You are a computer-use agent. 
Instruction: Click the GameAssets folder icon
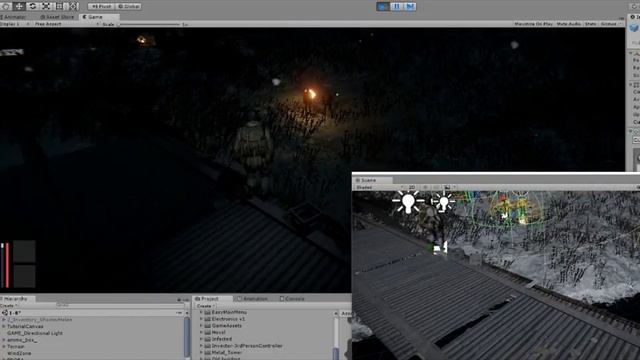point(207,326)
